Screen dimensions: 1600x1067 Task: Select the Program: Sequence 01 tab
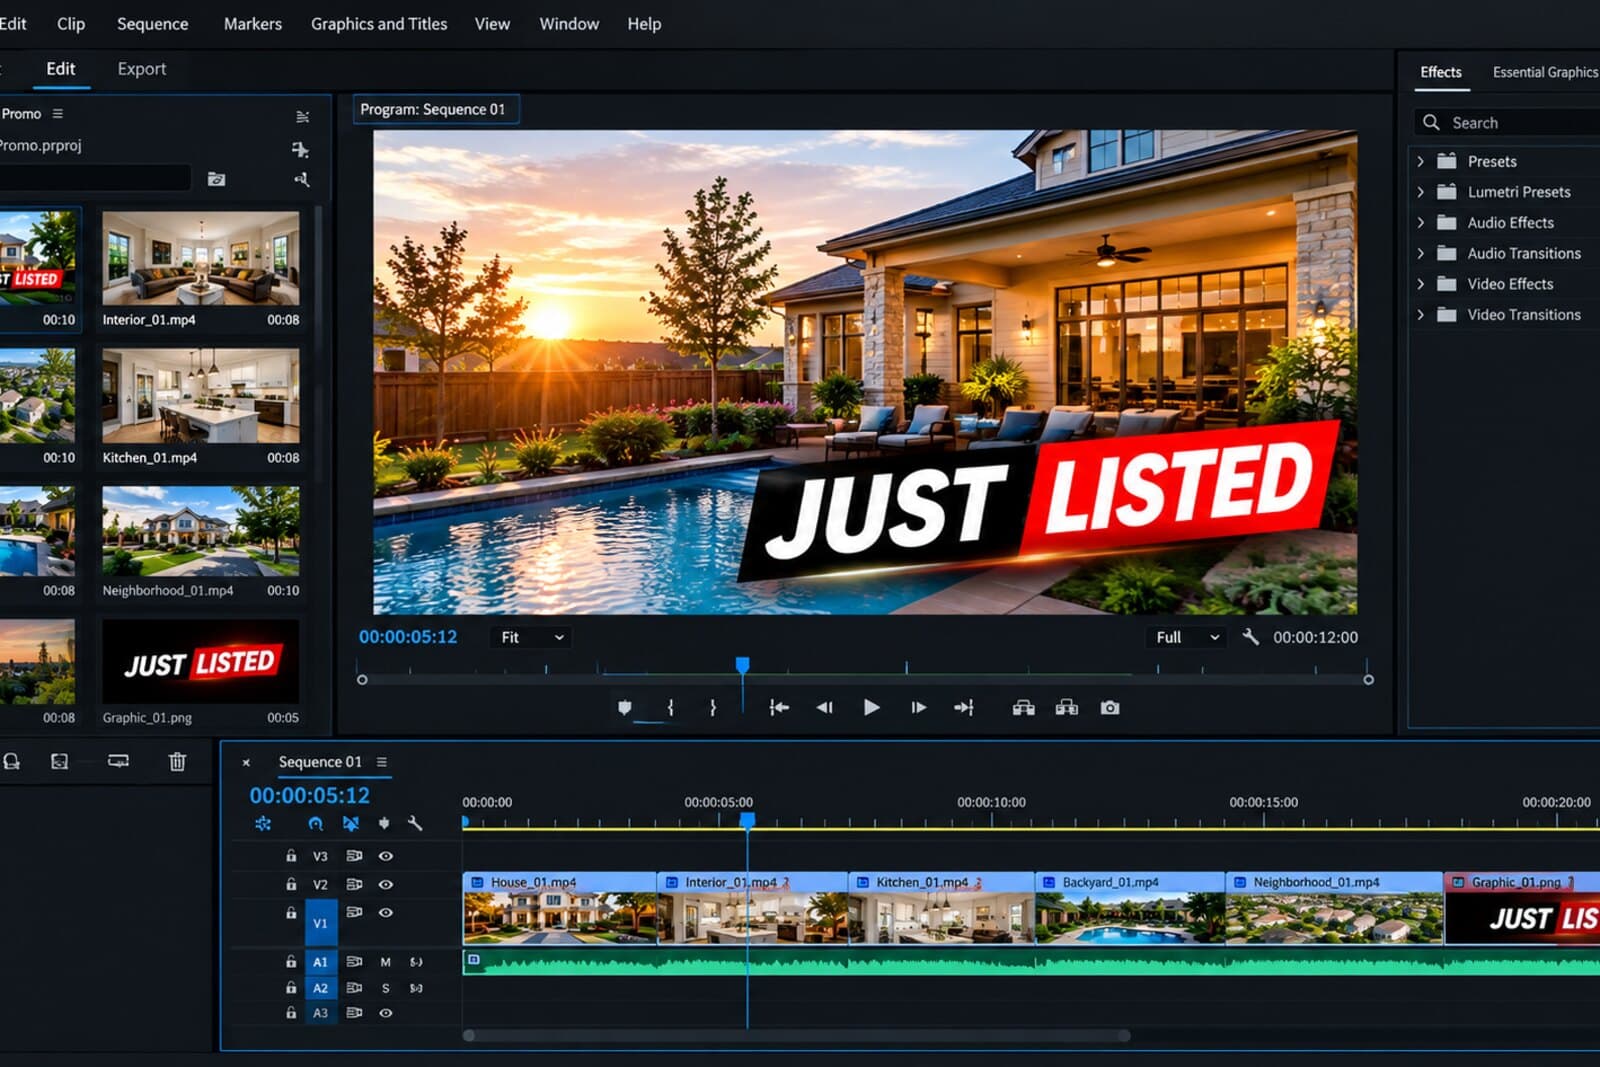tap(436, 109)
